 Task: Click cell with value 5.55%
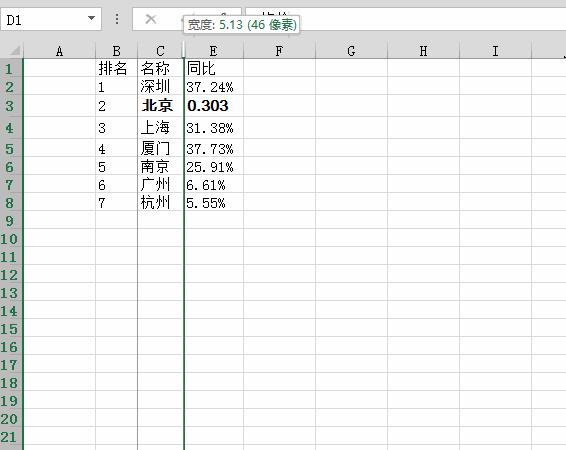[214, 202]
